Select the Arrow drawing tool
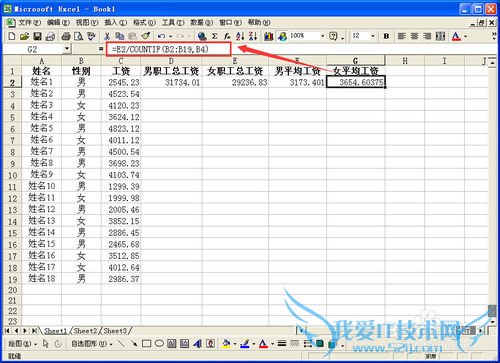 (134, 343)
